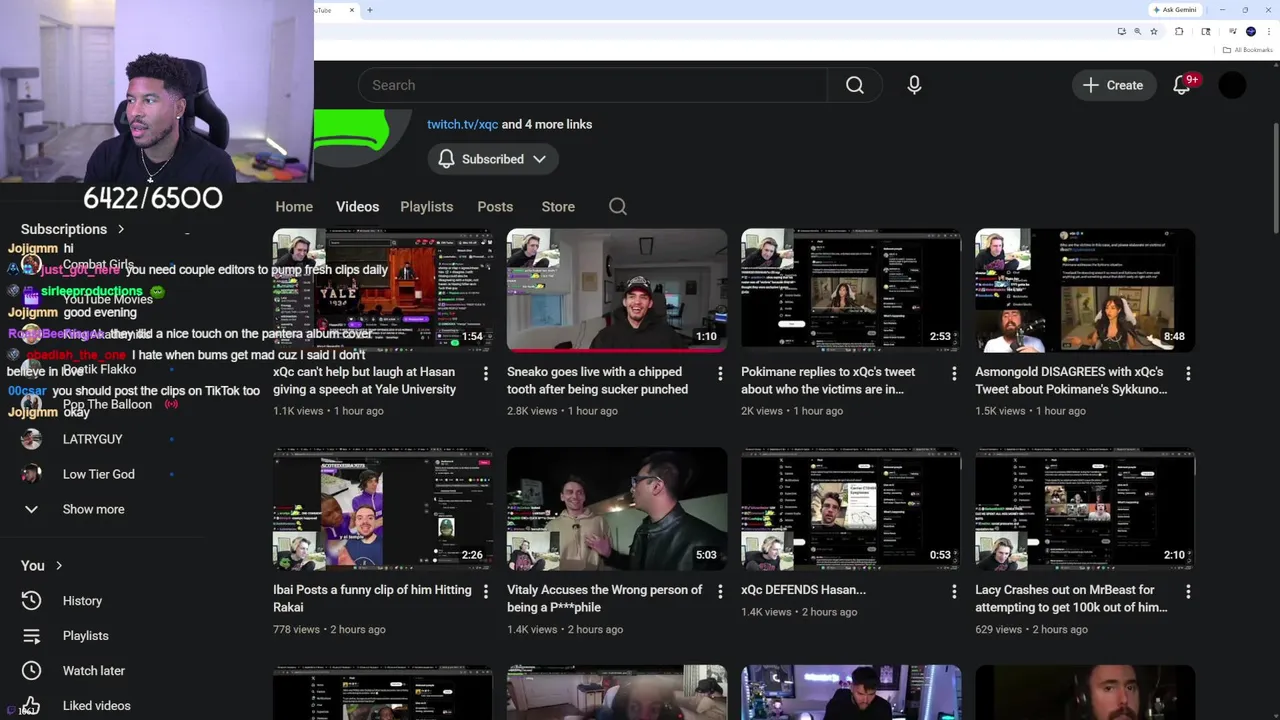This screenshot has width=1280, height=720.
Task: Click the Ask Gemini button
Action: point(1174,10)
